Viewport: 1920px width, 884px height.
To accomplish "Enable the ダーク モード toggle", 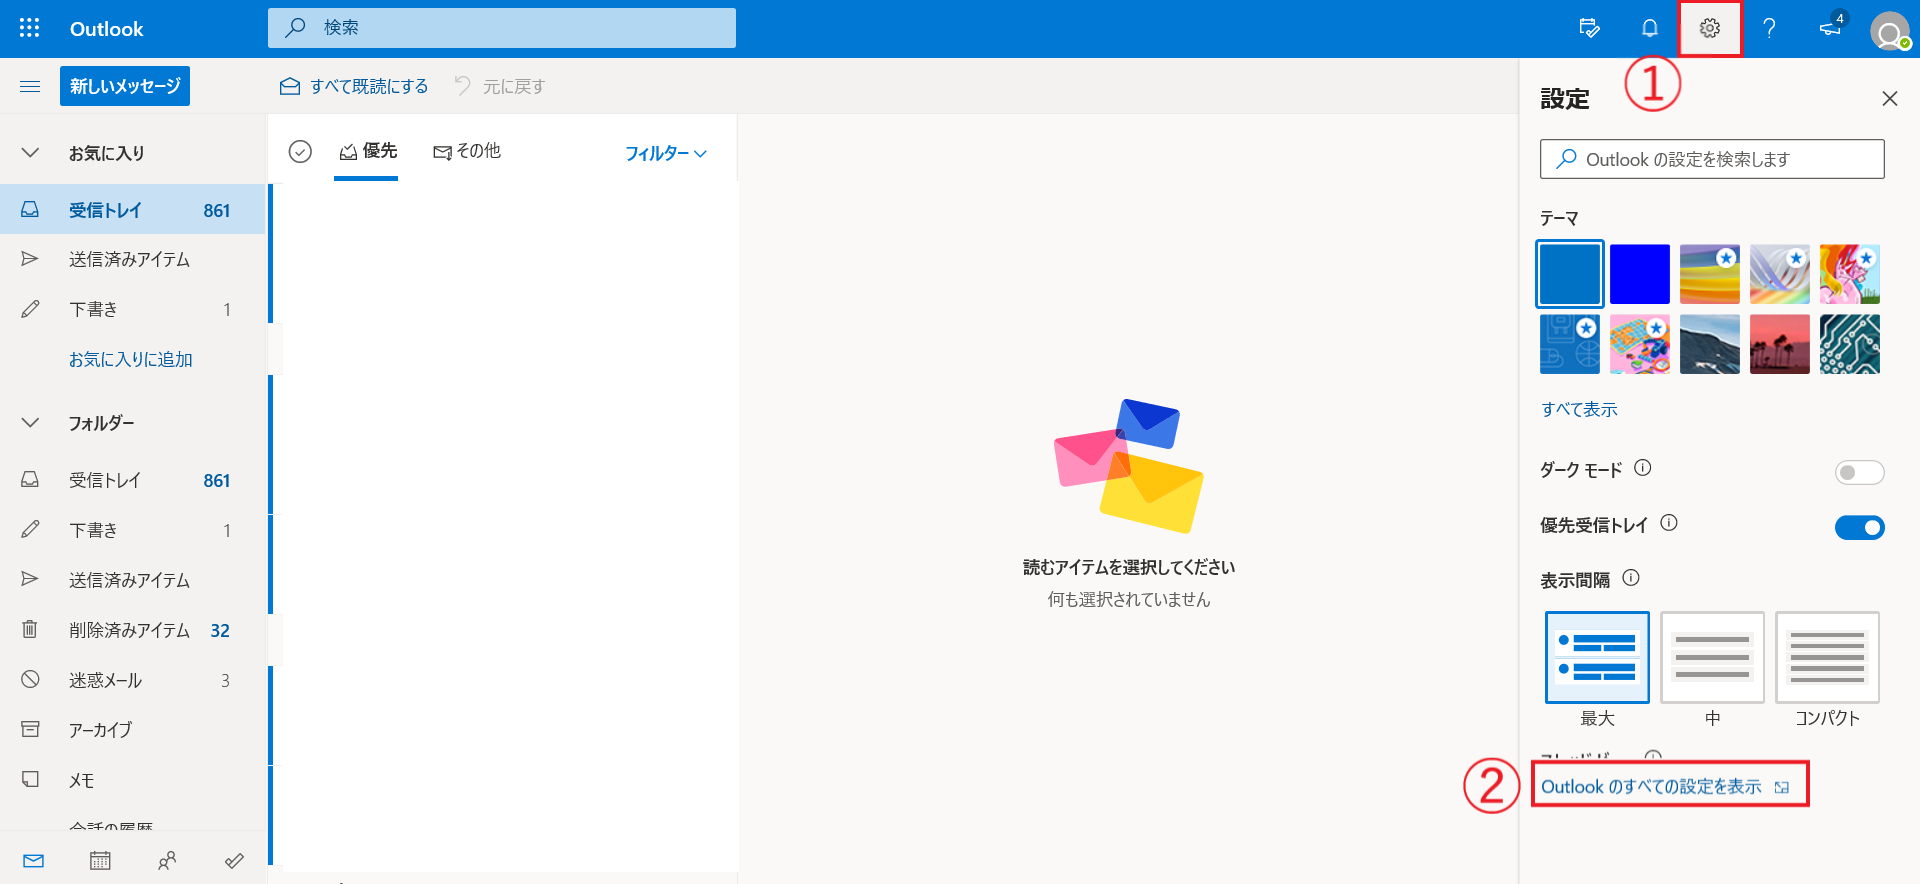I will [1859, 472].
